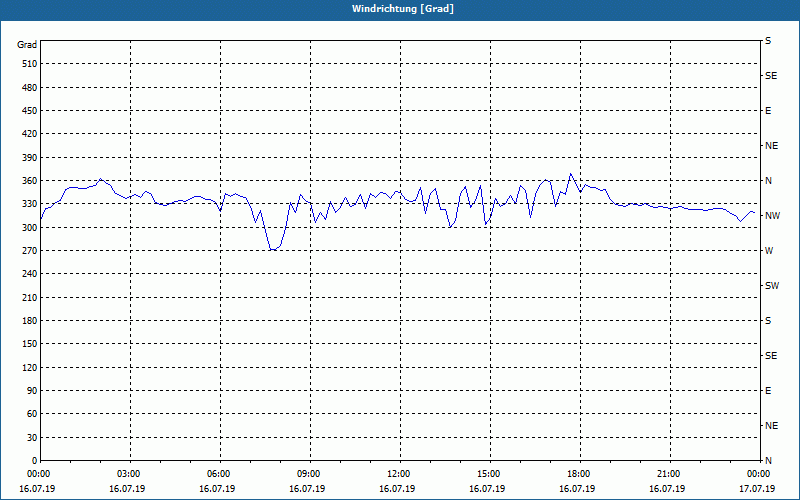The height and width of the screenshot is (500, 800).
Task: Click the 300 y-axis label
Action: pyautogui.click(x=30, y=228)
